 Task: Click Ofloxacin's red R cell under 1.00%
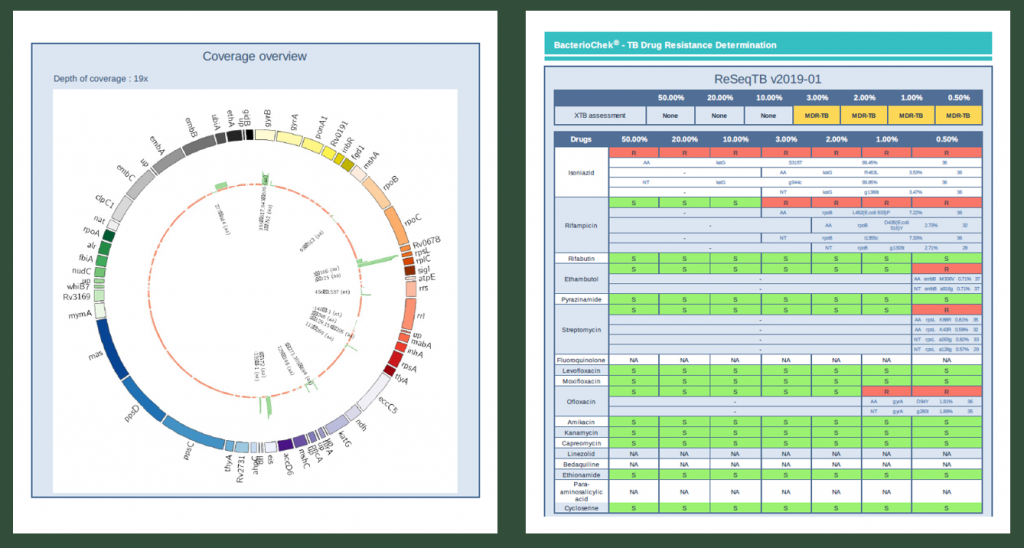pyautogui.click(x=887, y=391)
